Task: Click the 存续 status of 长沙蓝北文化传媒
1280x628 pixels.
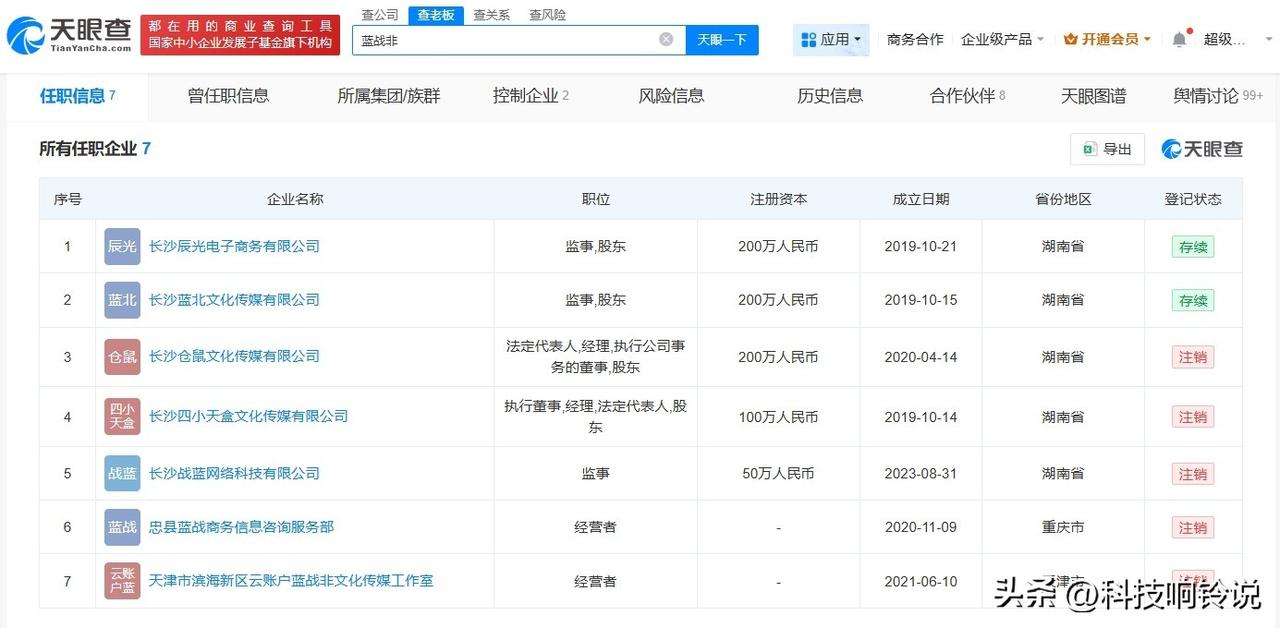Action: 1193,301
